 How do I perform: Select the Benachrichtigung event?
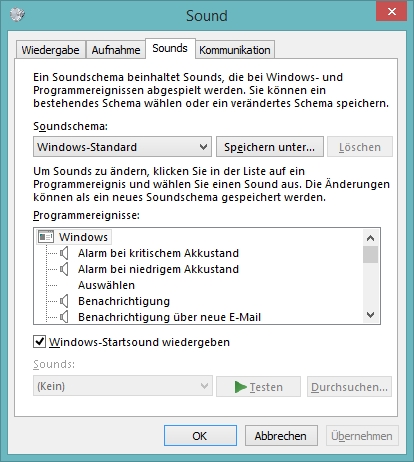tap(124, 301)
